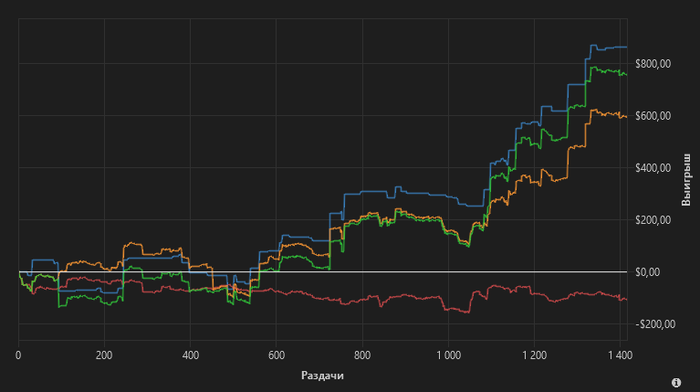Click the 1 000 hands axis tick label
This screenshot has width=700, height=392.
[x=448, y=355]
